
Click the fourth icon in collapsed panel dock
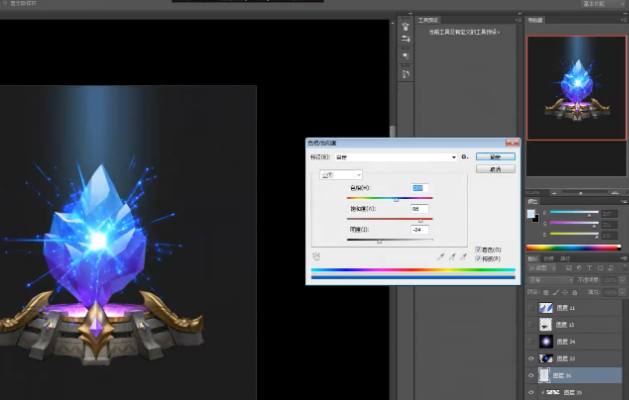(406, 74)
